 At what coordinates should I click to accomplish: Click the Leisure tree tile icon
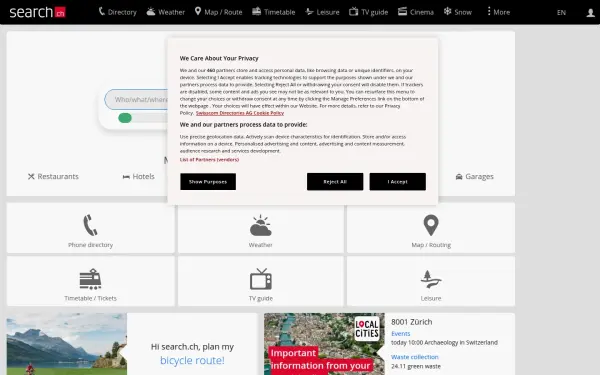(x=431, y=279)
